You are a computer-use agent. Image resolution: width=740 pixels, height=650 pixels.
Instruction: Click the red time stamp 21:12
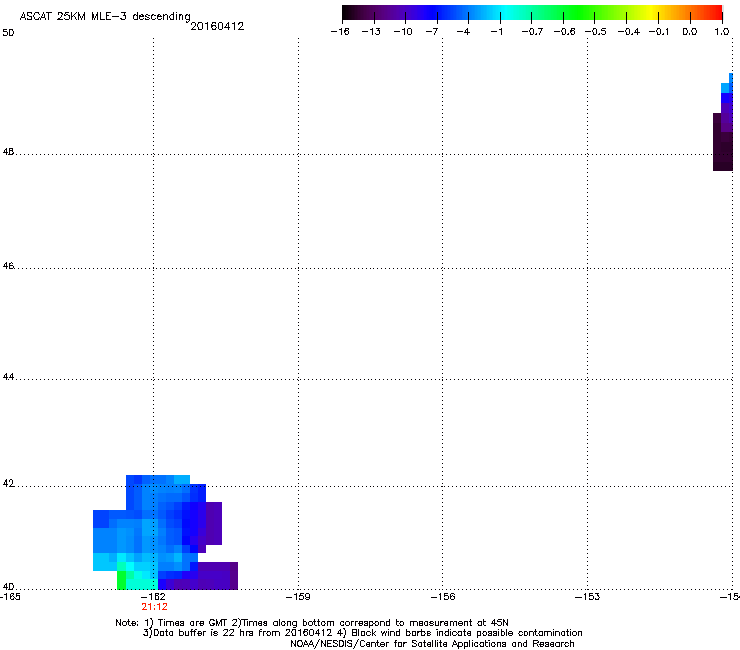coord(154,607)
